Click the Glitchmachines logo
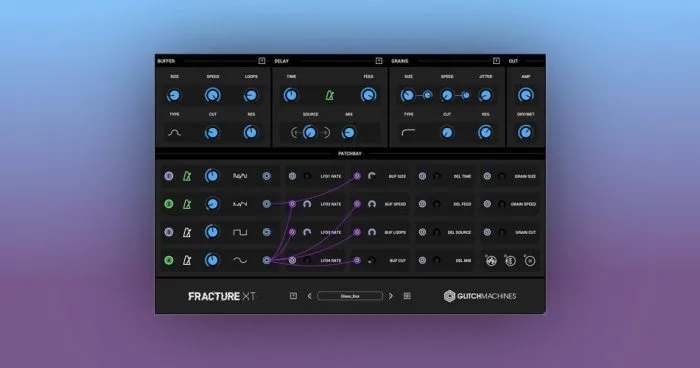 click(x=480, y=296)
